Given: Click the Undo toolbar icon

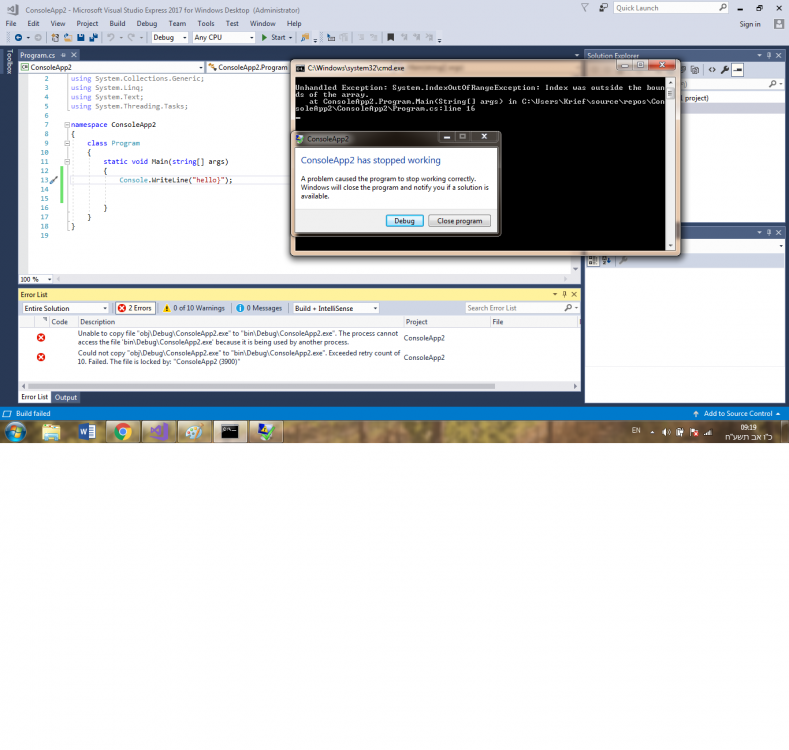Looking at the screenshot, I should (x=110, y=37).
